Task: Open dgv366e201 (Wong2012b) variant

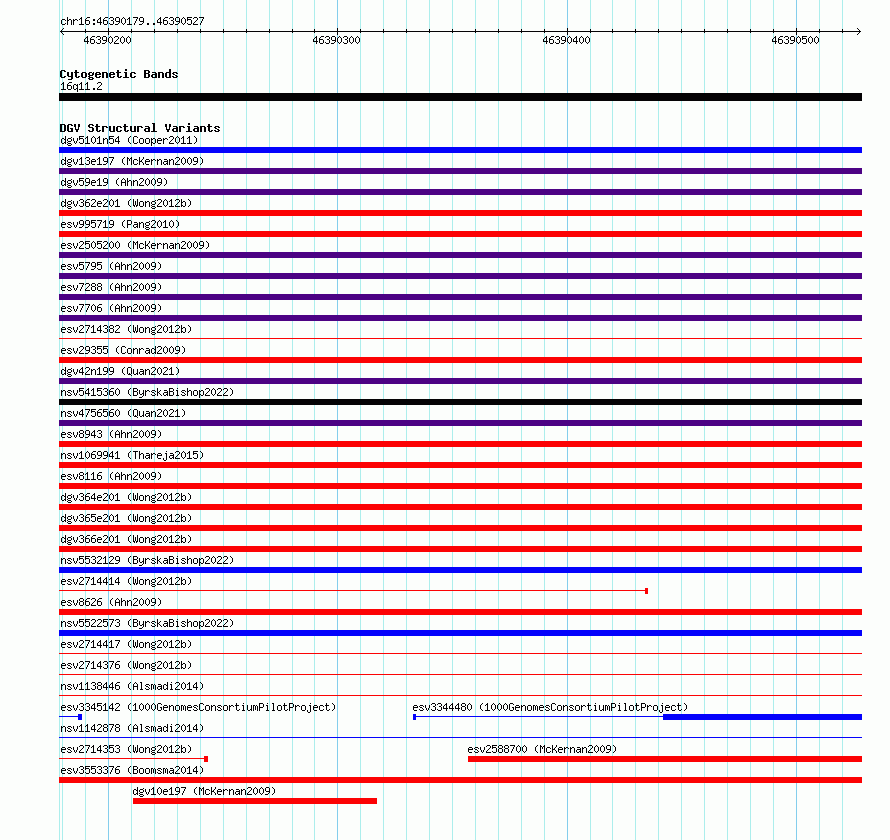Action: coord(126,539)
